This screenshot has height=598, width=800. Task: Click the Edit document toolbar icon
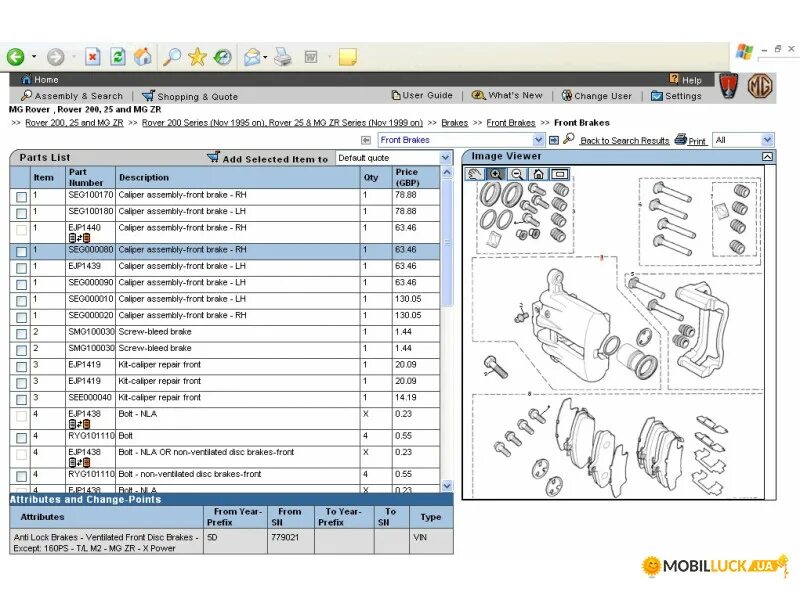point(311,57)
